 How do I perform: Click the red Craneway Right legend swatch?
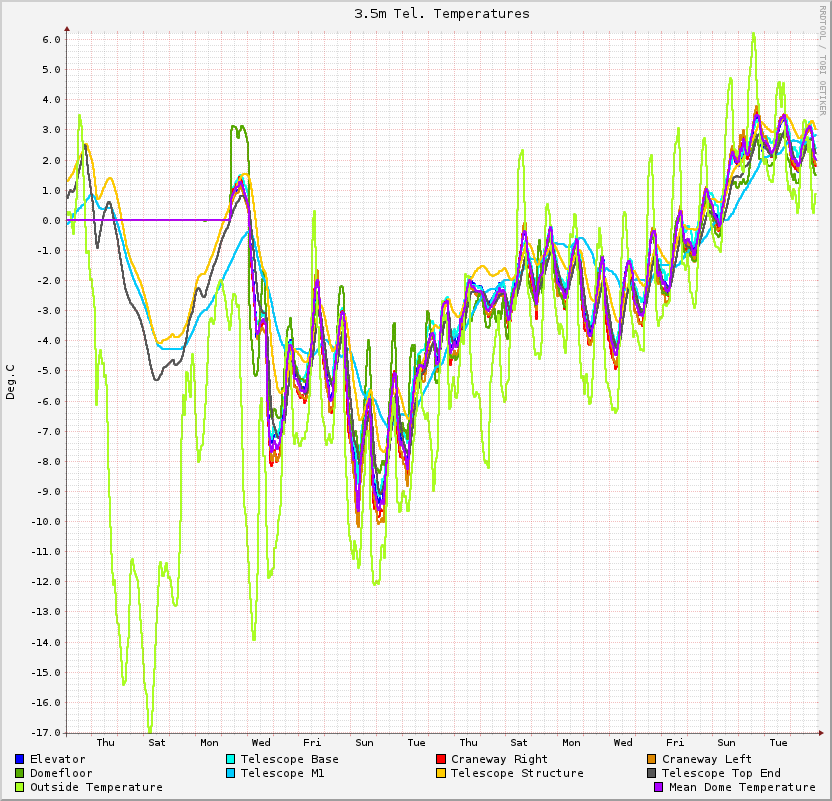441,760
